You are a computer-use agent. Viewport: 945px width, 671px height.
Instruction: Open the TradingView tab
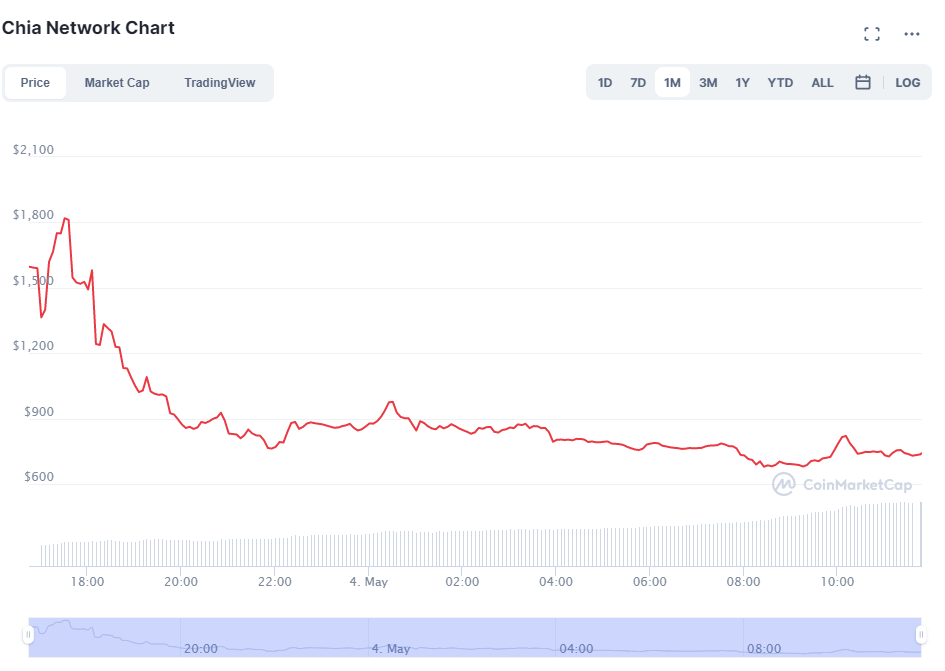[220, 83]
